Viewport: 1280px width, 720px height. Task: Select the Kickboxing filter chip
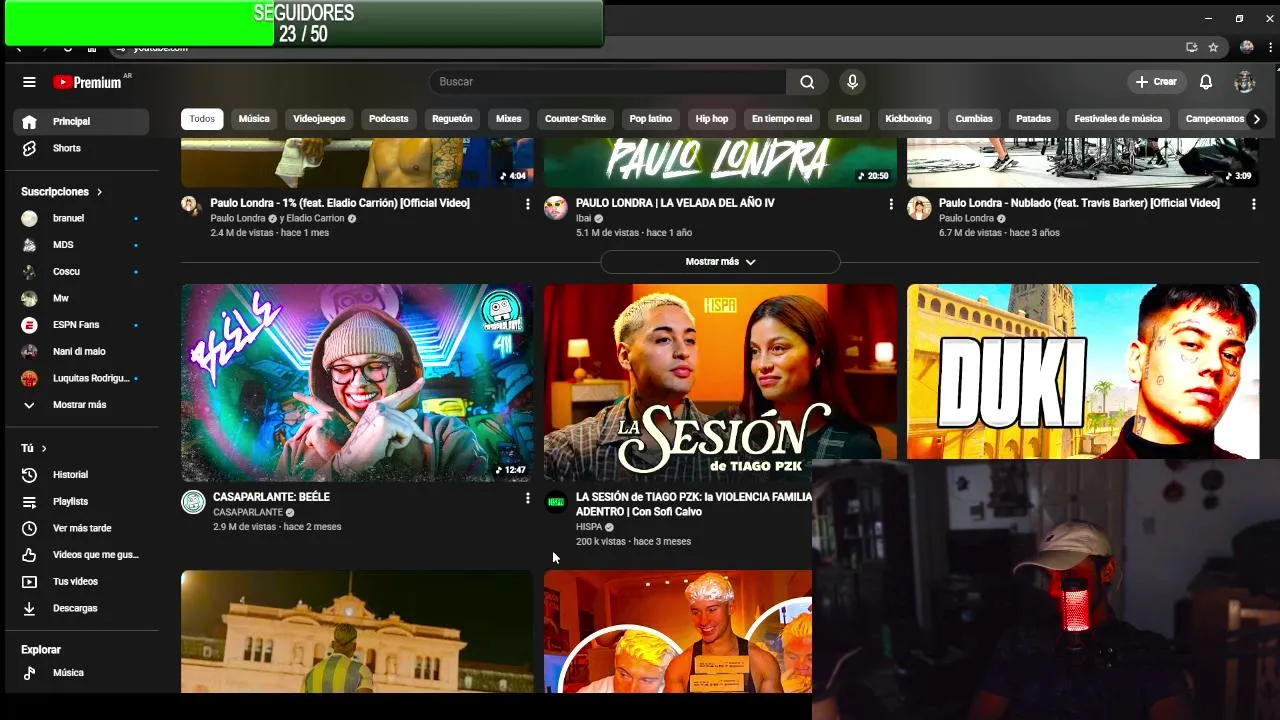coord(908,119)
